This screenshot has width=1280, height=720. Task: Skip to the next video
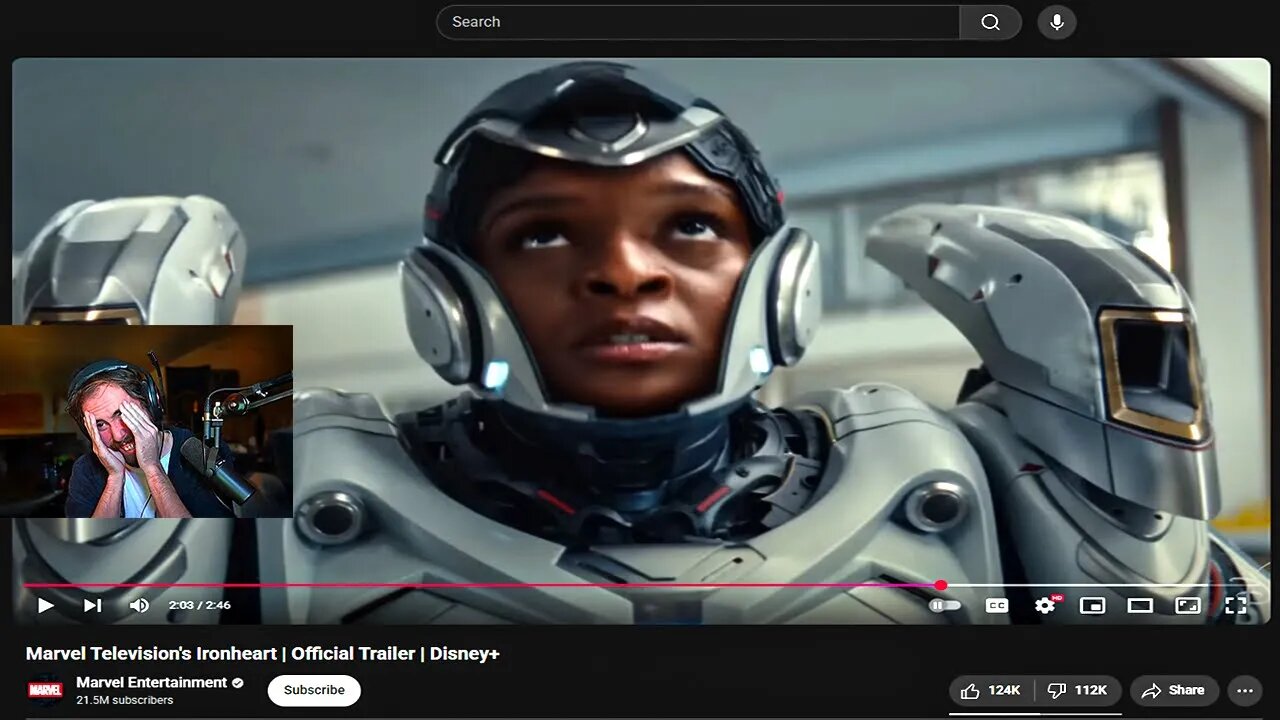click(92, 605)
